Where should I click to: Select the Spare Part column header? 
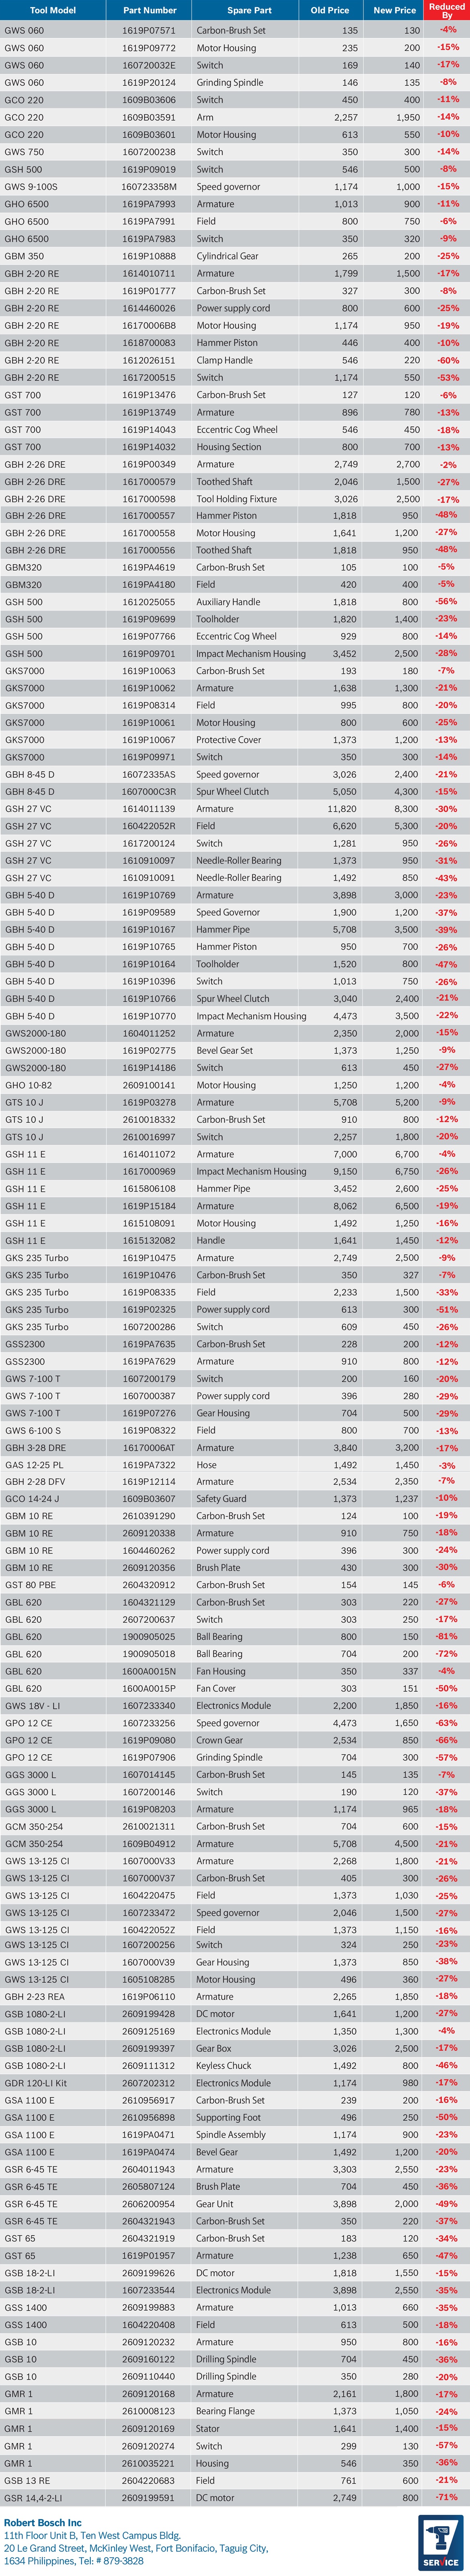248,10
